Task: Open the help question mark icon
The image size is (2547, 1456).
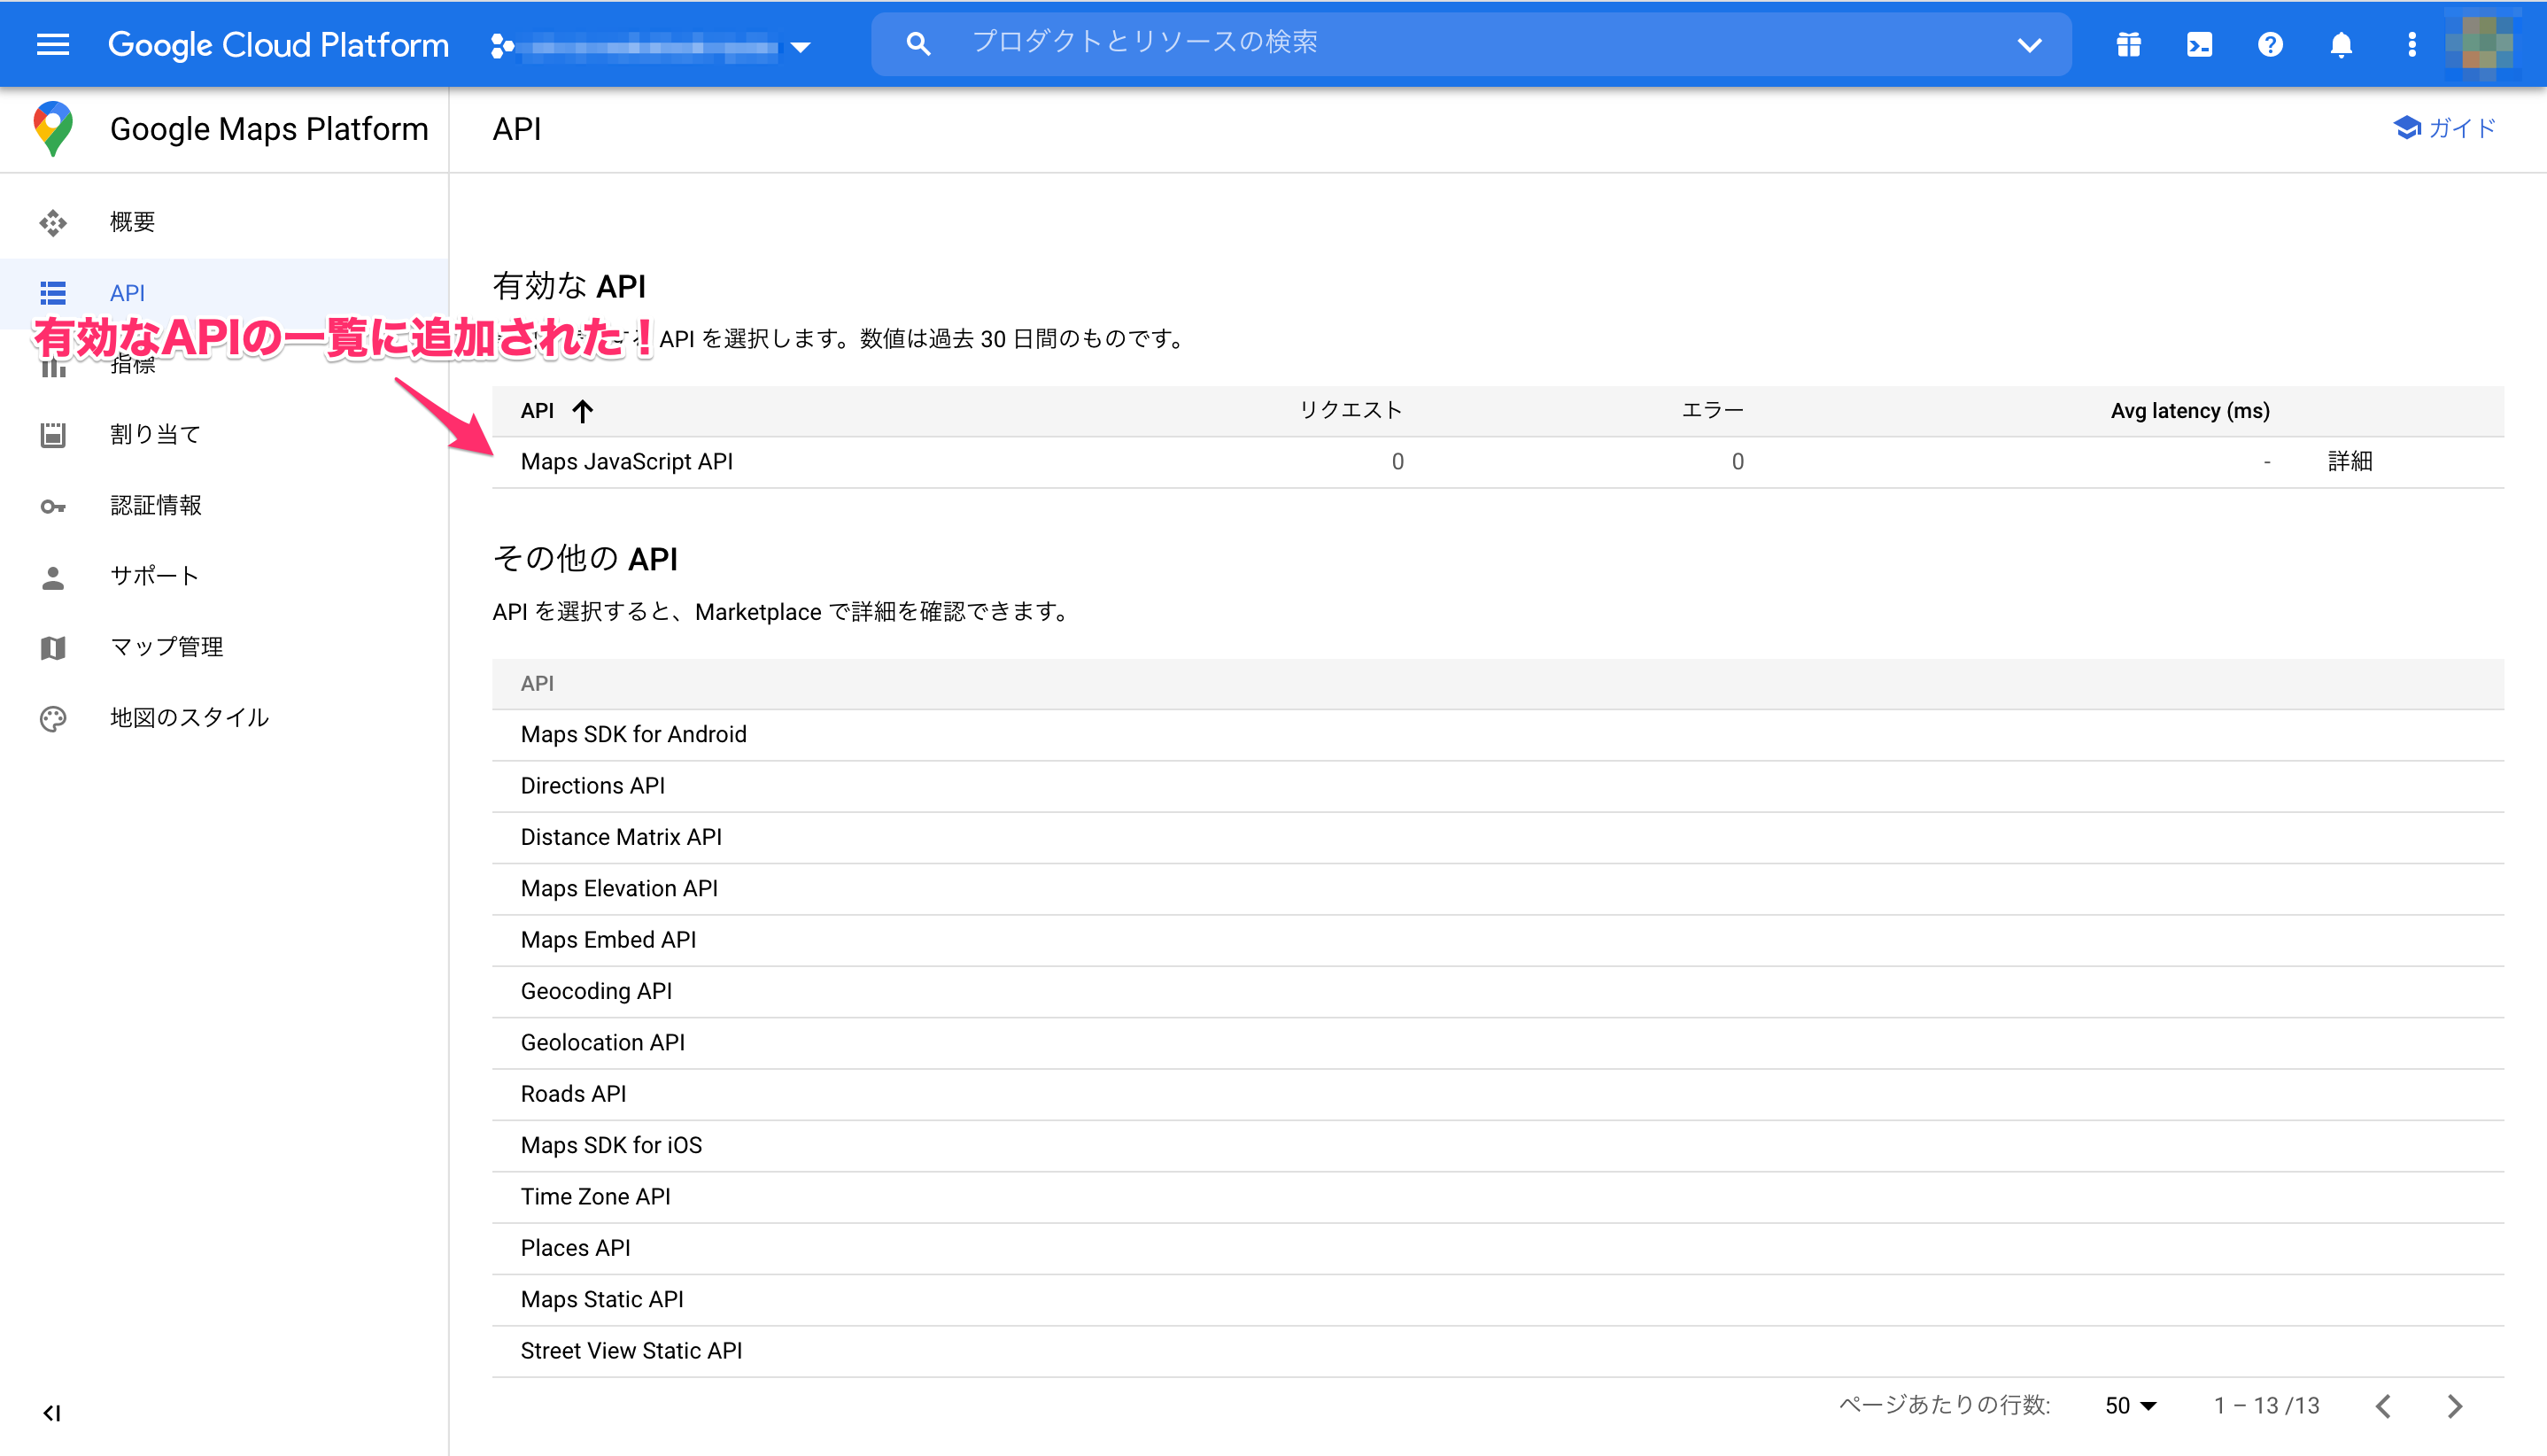Action: tap(2270, 44)
